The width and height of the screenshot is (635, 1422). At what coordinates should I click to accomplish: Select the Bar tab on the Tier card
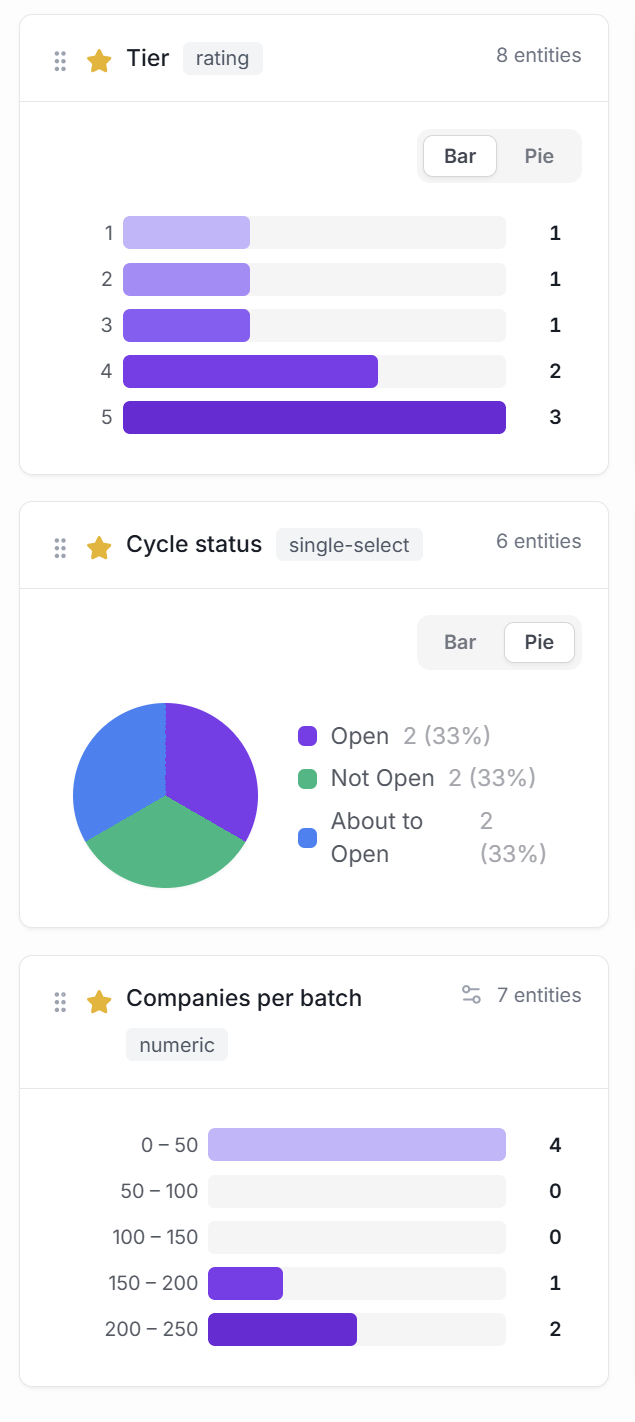[x=460, y=155]
